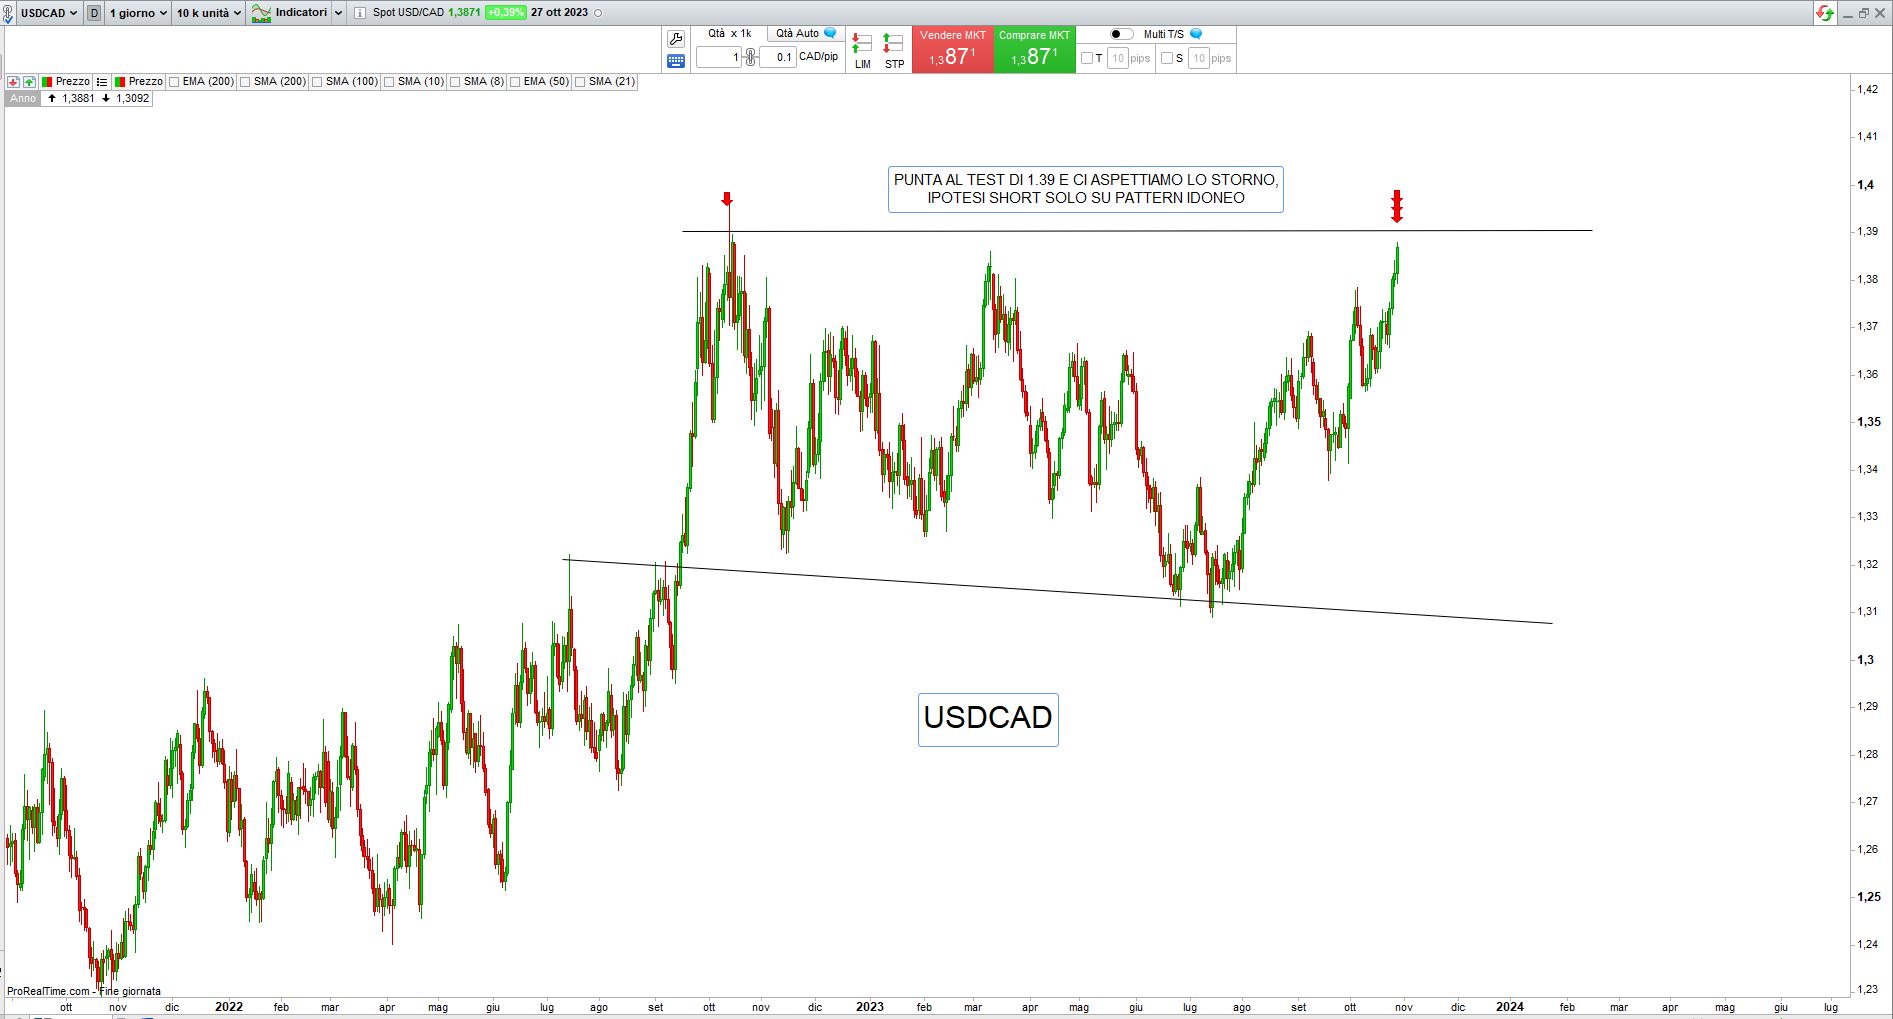Click the instrument info icon

tap(361, 13)
